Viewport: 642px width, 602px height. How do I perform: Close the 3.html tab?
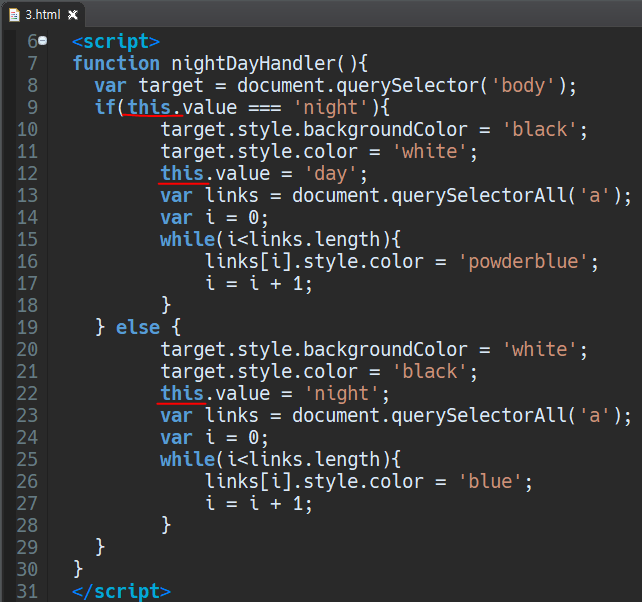pyautogui.click(x=72, y=15)
